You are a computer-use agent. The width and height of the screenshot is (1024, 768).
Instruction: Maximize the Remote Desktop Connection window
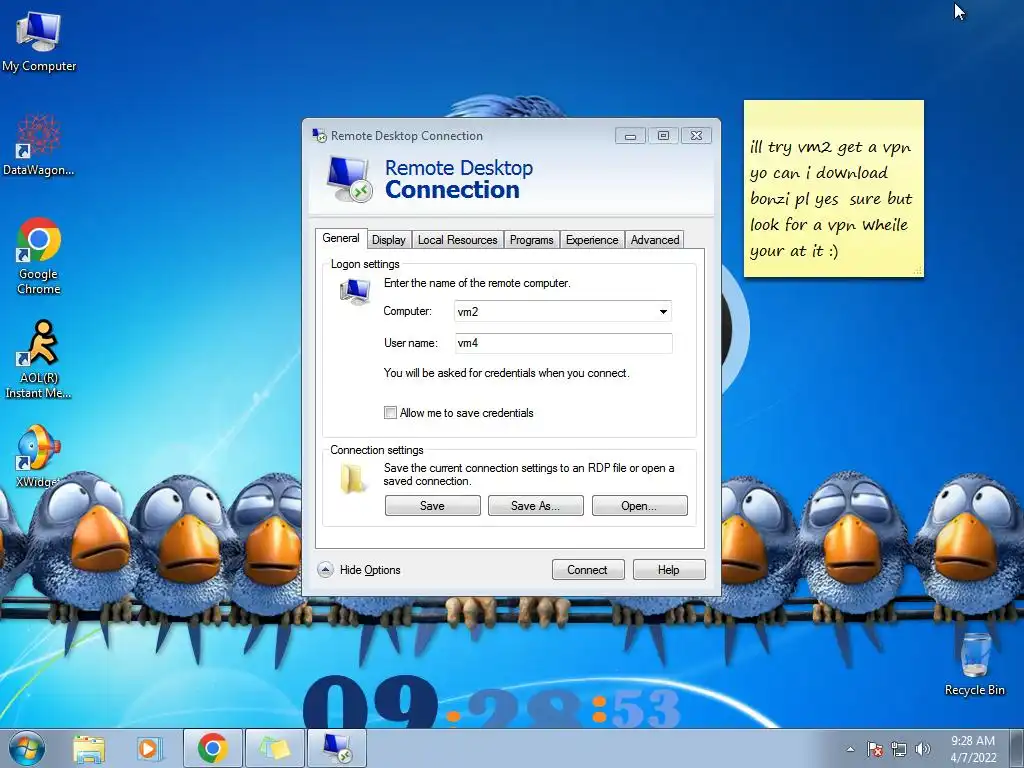663,136
